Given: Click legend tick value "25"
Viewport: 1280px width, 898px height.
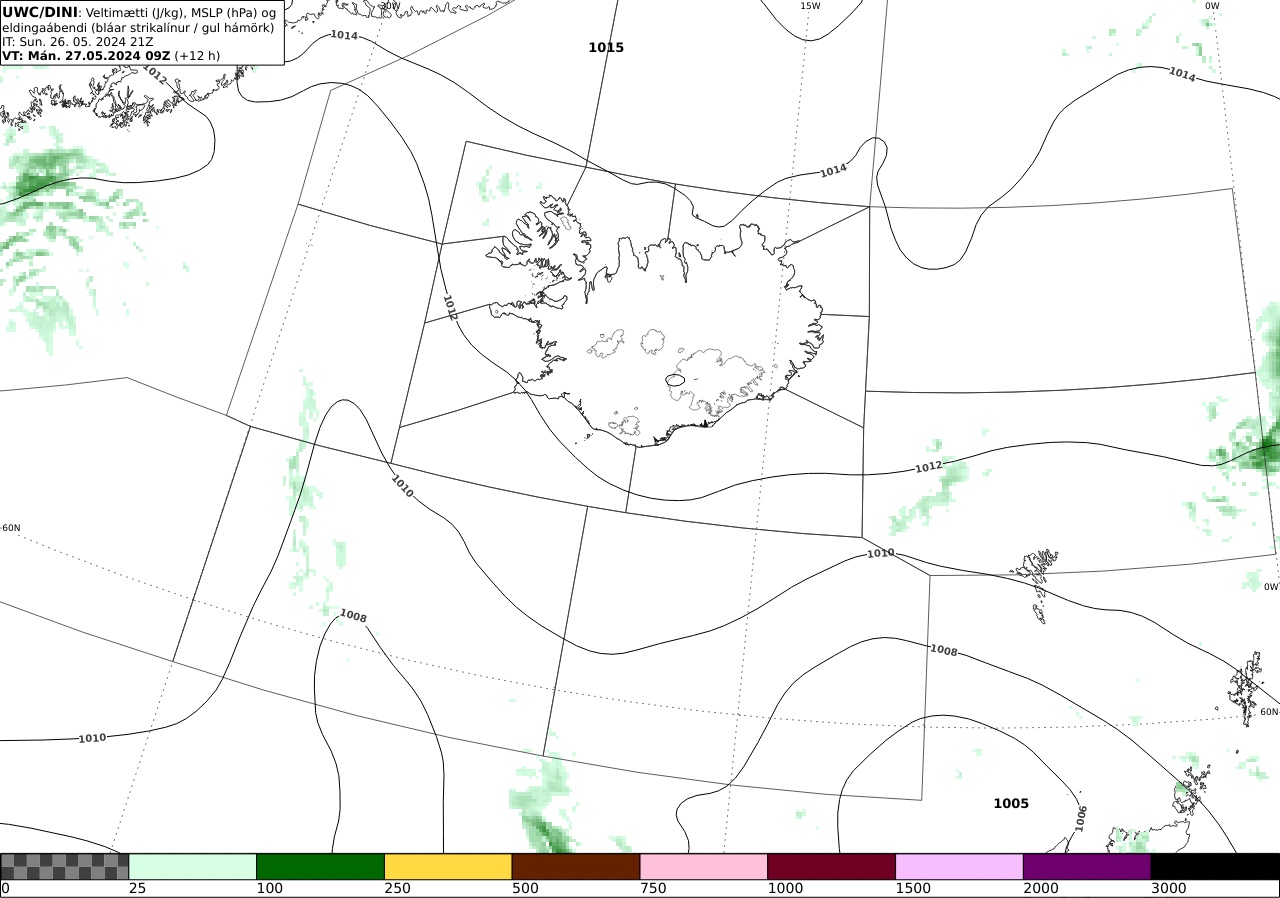Looking at the screenshot, I should 138,888.
